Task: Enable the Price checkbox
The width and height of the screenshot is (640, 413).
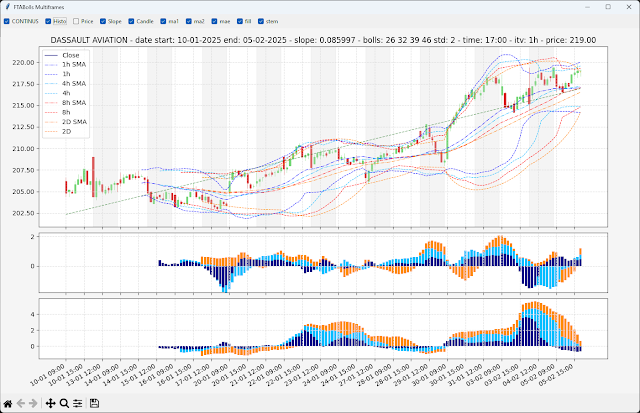Action: coord(75,20)
